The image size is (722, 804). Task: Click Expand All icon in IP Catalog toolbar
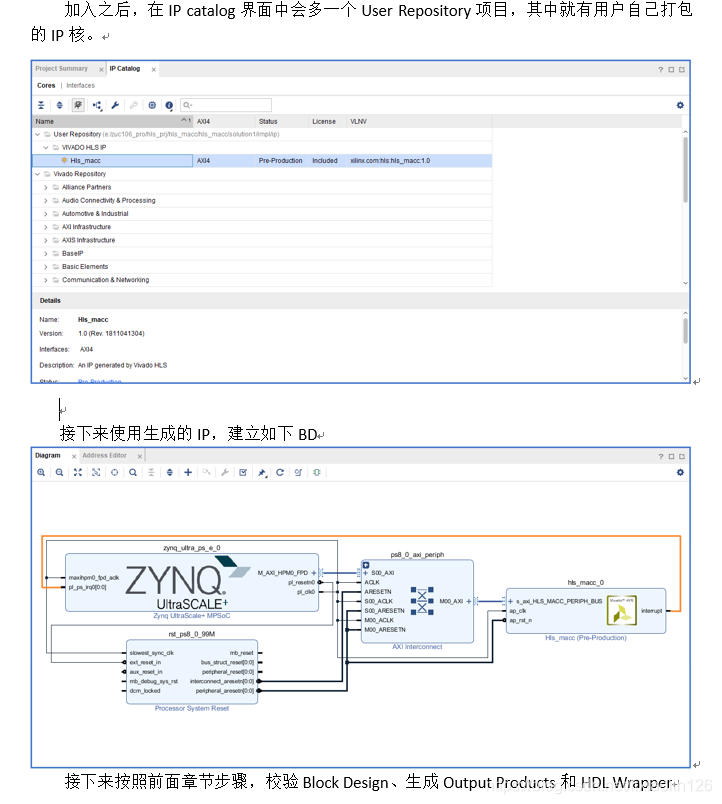coord(59,105)
